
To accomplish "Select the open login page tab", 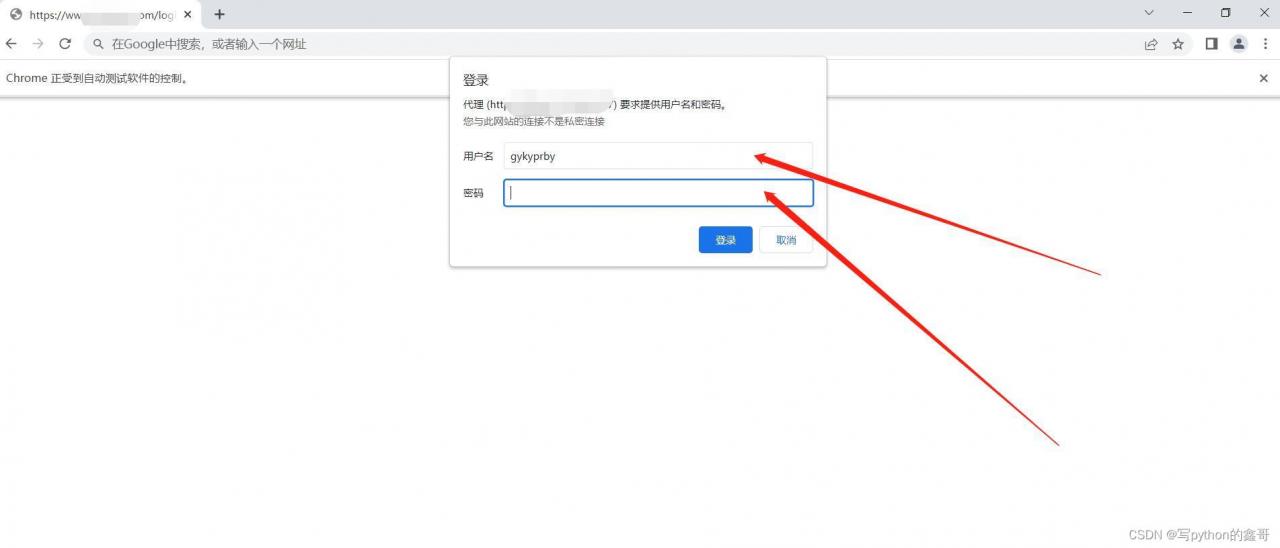I will pos(100,15).
